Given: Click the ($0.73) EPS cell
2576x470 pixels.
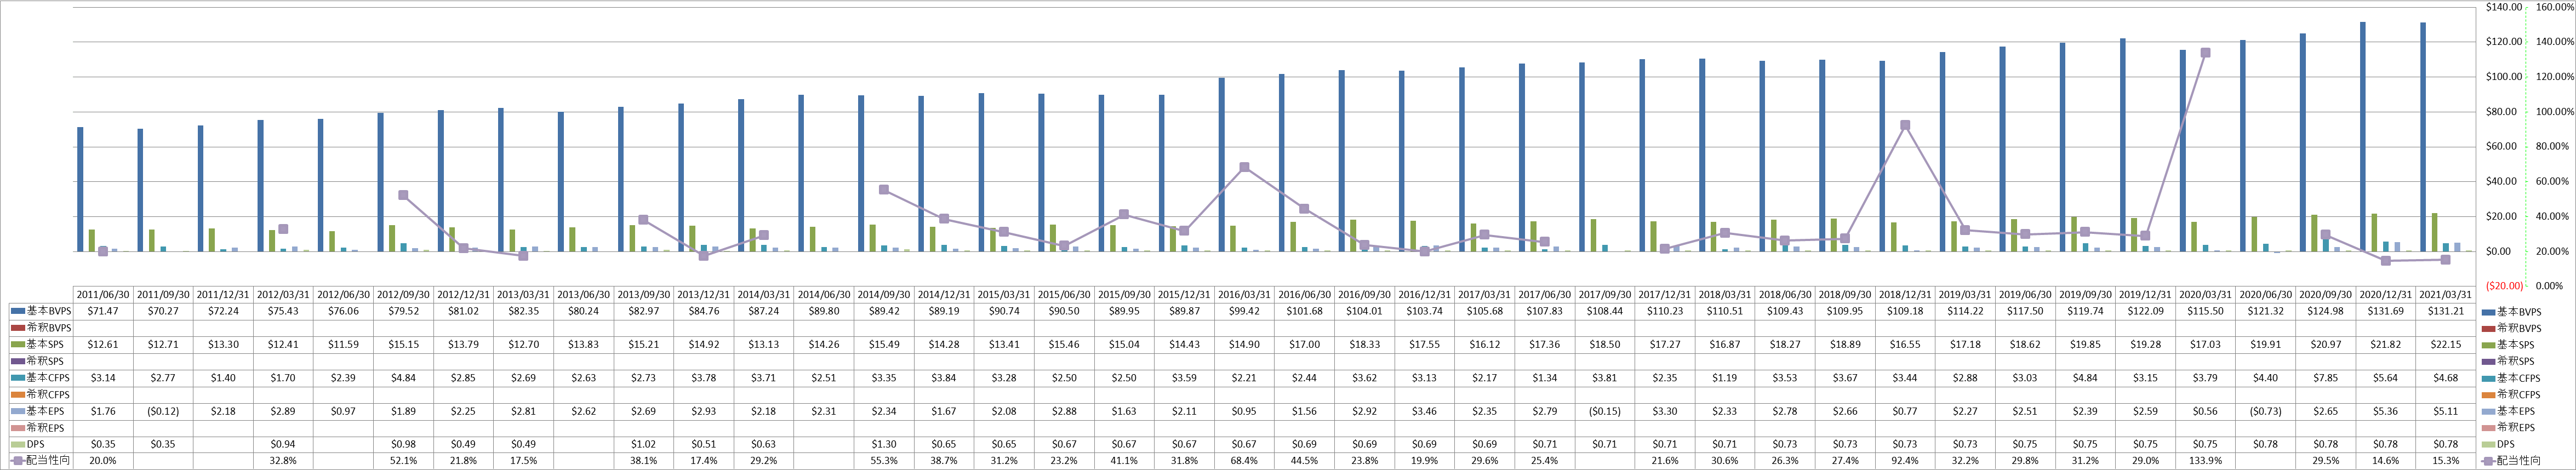Looking at the screenshot, I should [2265, 411].
